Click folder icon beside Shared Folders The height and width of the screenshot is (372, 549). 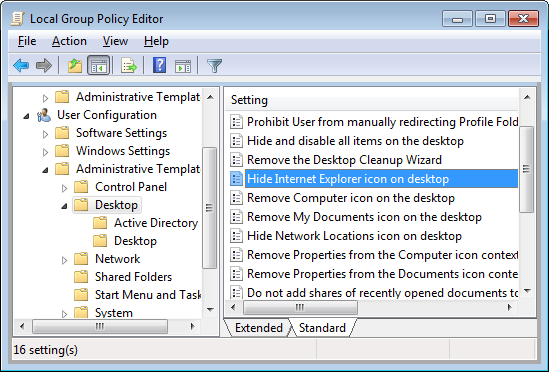point(81,277)
